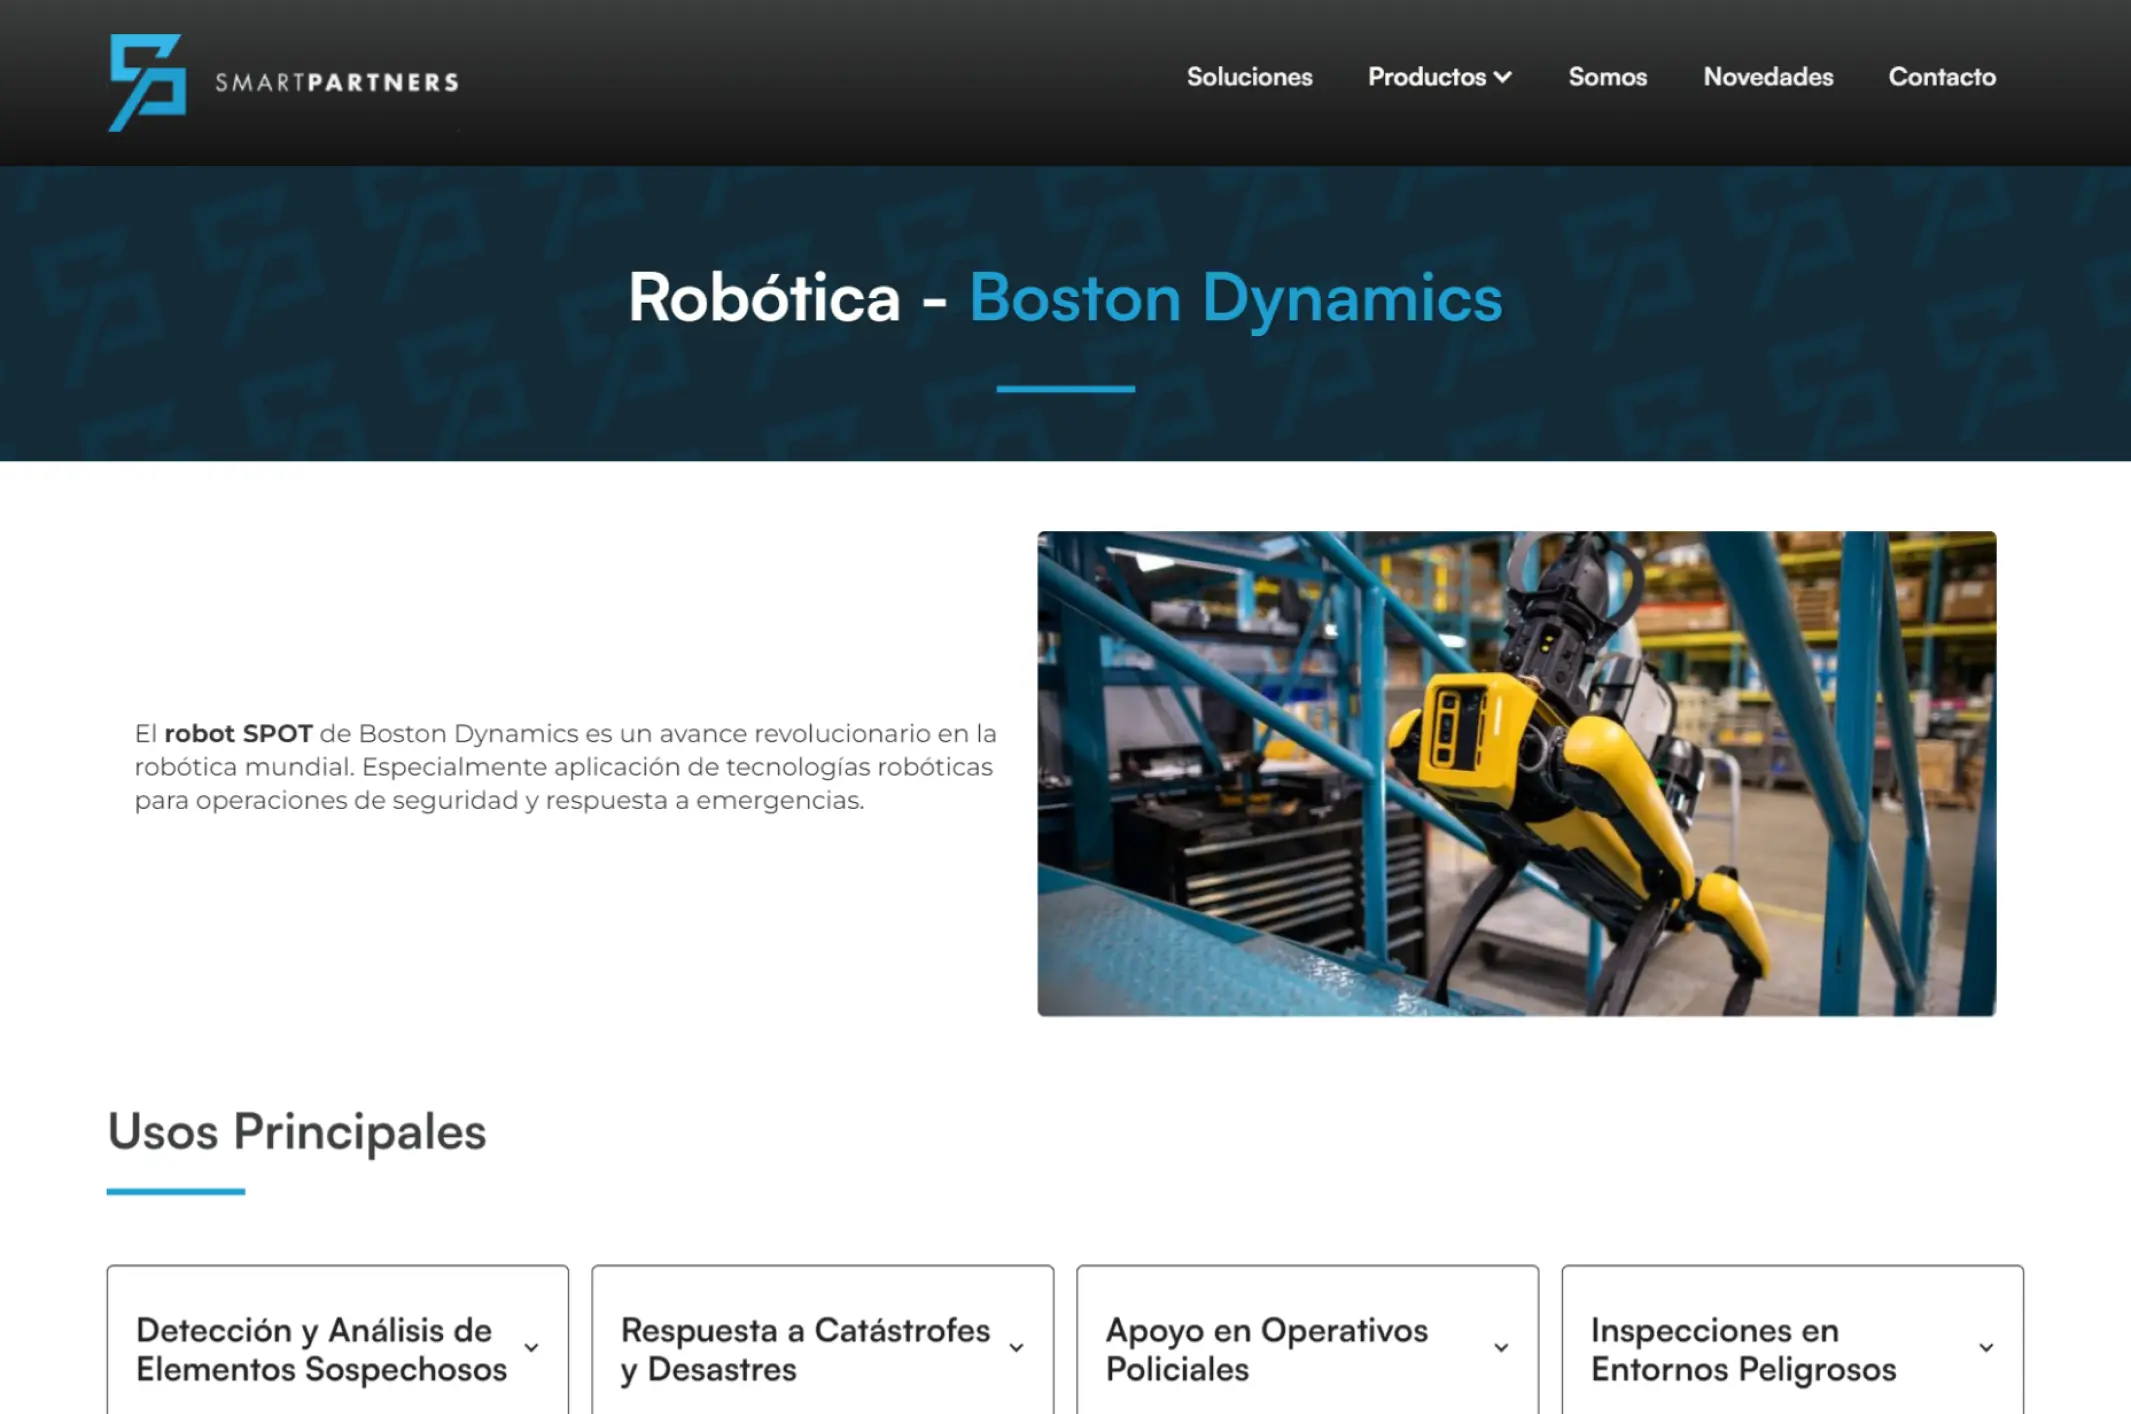Open the Soluciones menu item
Screen dimensions: 2131x1414
pyautogui.click(x=1249, y=77)
